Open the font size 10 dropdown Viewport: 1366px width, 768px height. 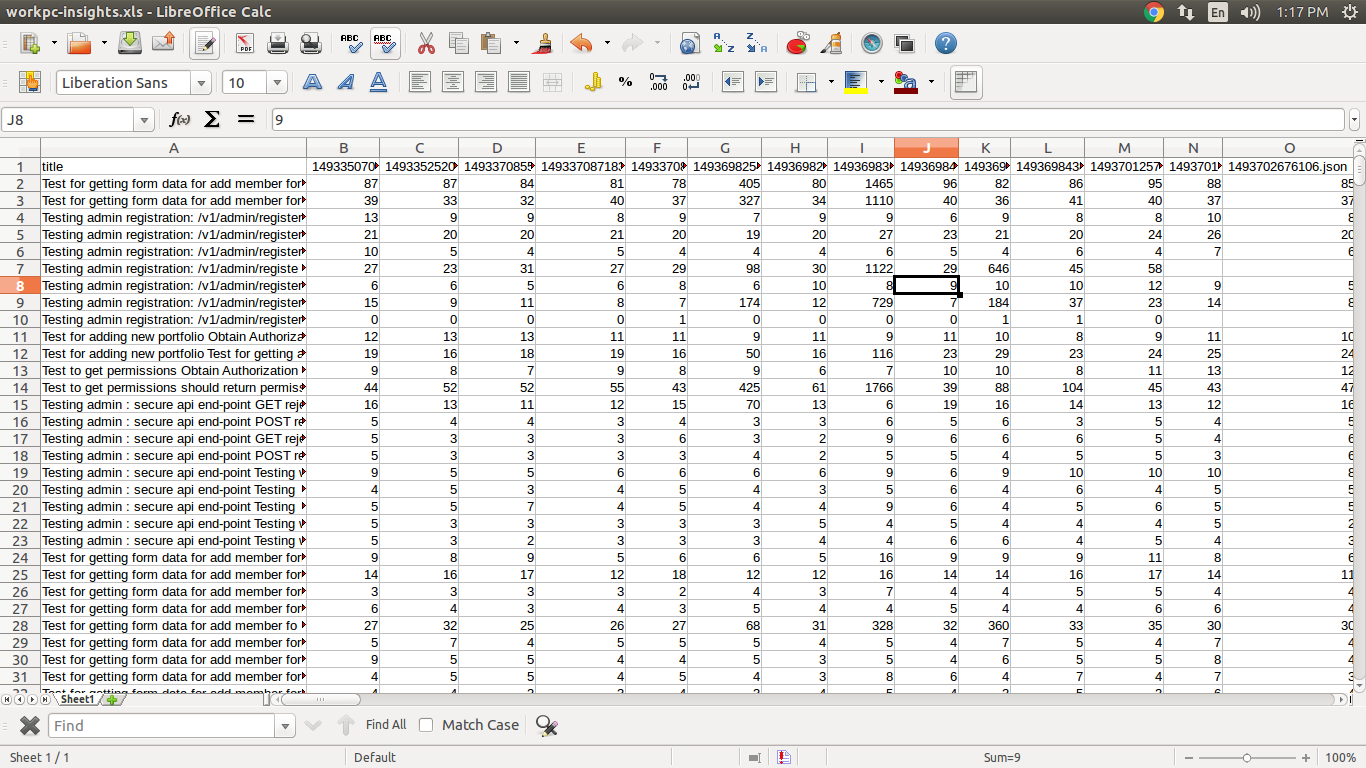coord(277,83)
